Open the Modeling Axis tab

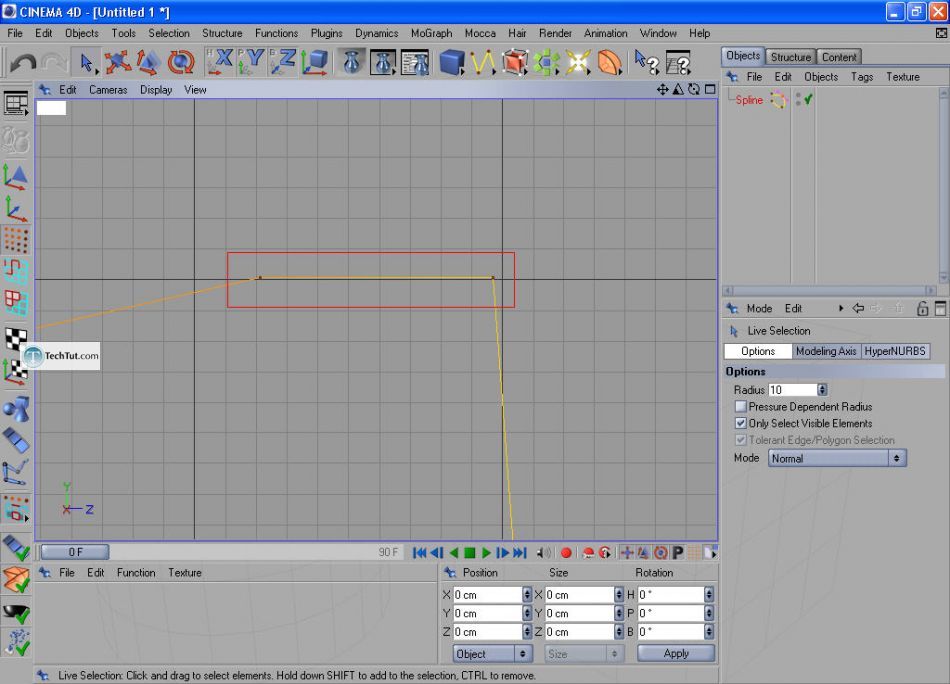(x=826, y=351)
